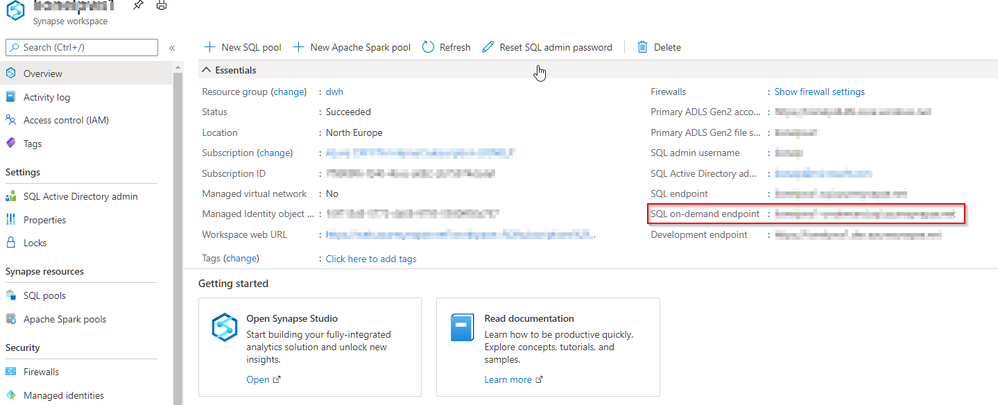Viewport: 998px width, 405px height.
Task: Open Firewalls under Security
Action: point(41,372)
